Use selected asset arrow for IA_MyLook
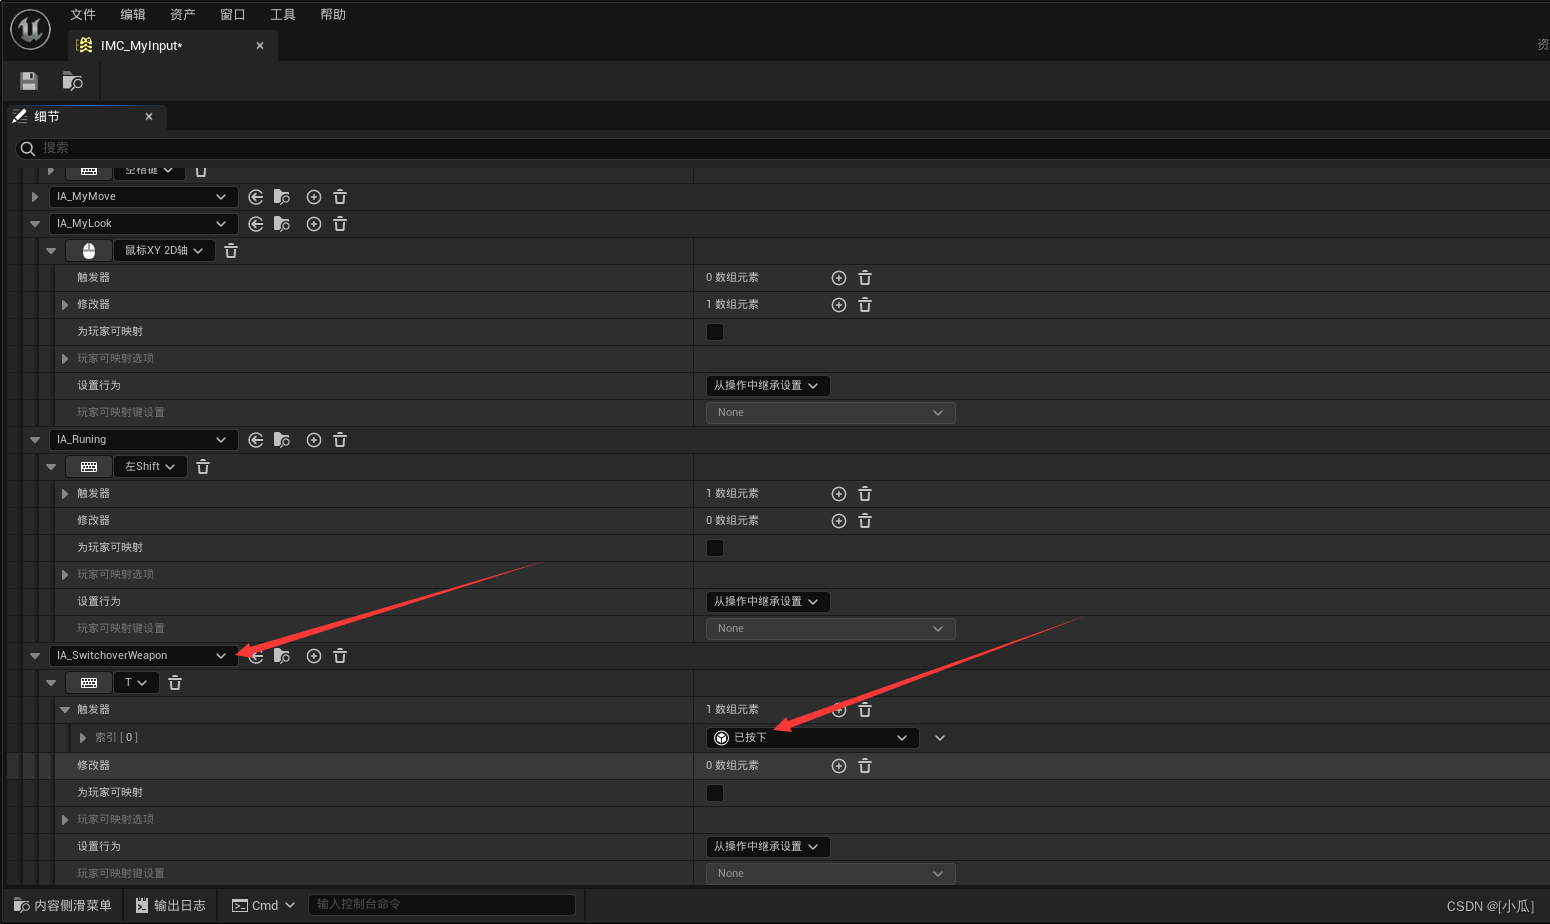The image size is (1550, 924). click(x=256, y=224)
